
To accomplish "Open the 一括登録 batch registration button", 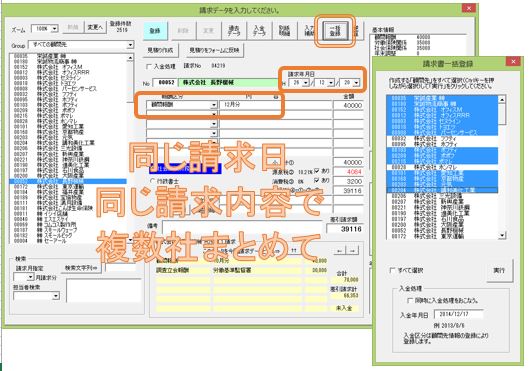I will (x=335, y=31).
